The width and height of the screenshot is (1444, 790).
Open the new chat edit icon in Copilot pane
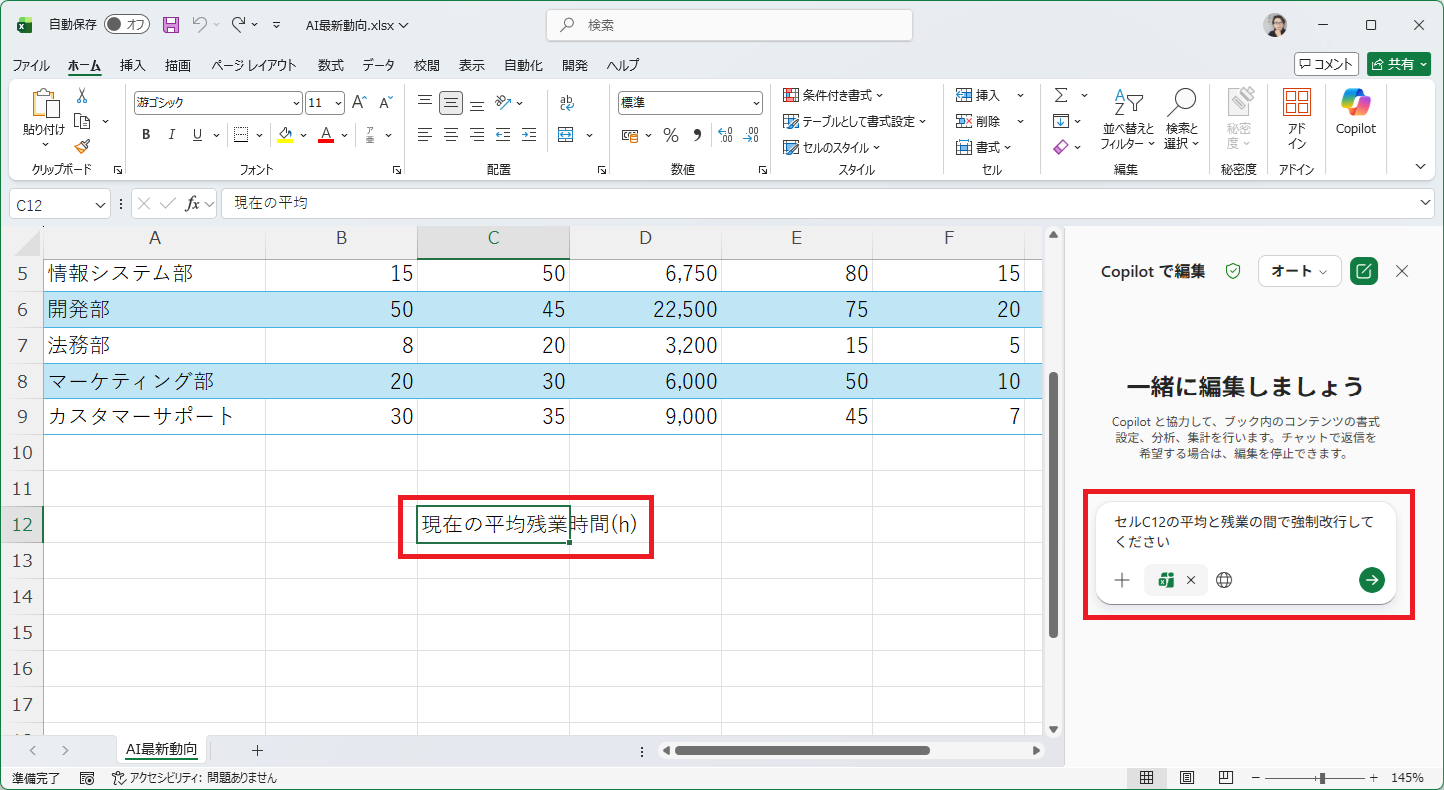(1362, 271)
